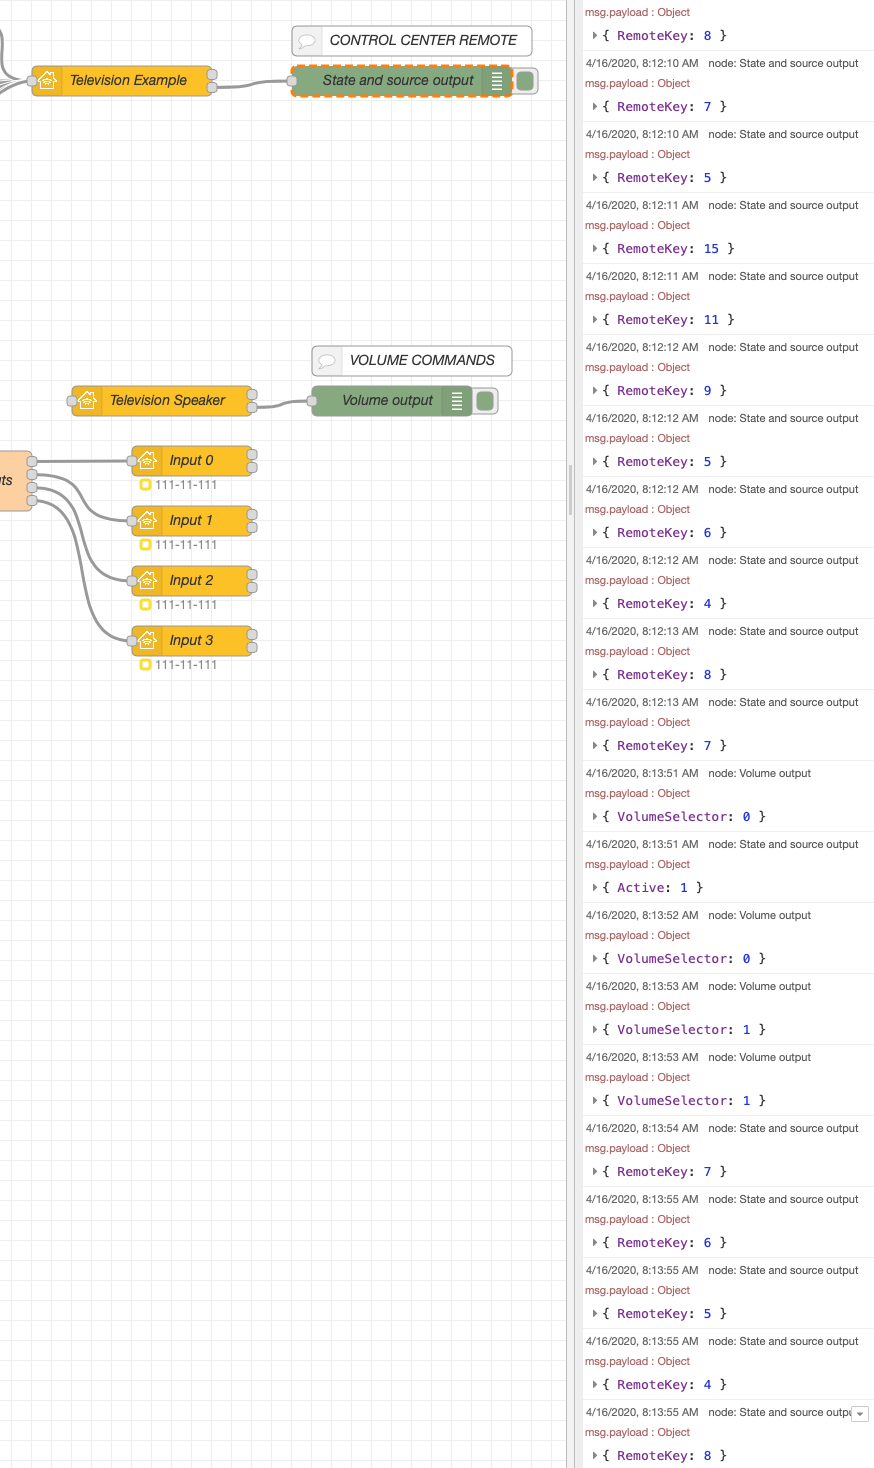Viewport: 874px width, 1468px height.
Task: Expand the RemoteKey: 11 debug message
Action: [595, 320]
